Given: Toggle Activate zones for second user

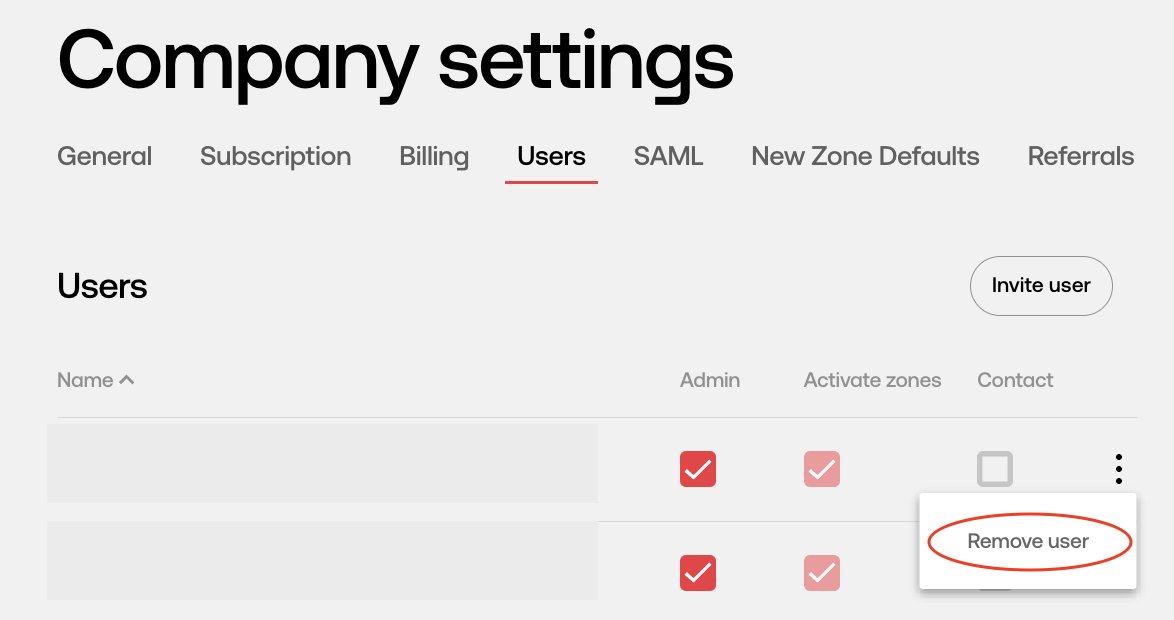Looking at the screenshot, I should point(822,573).
